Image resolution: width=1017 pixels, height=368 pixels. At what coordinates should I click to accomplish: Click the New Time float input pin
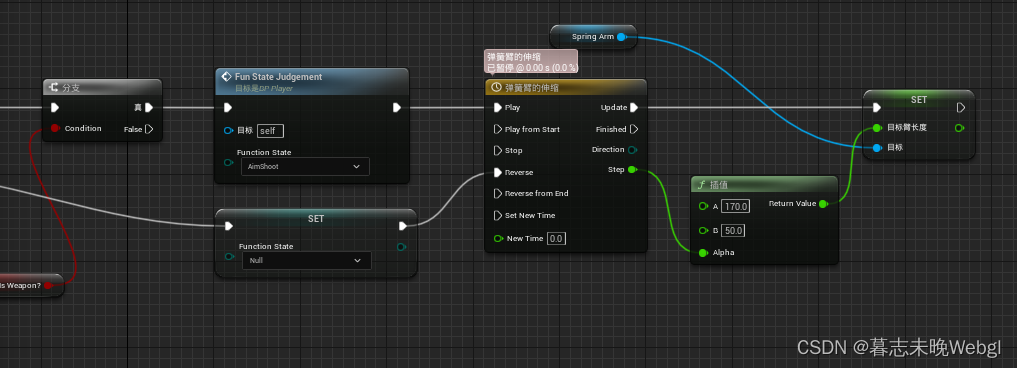pyautogui.click(x=498, y=238)
